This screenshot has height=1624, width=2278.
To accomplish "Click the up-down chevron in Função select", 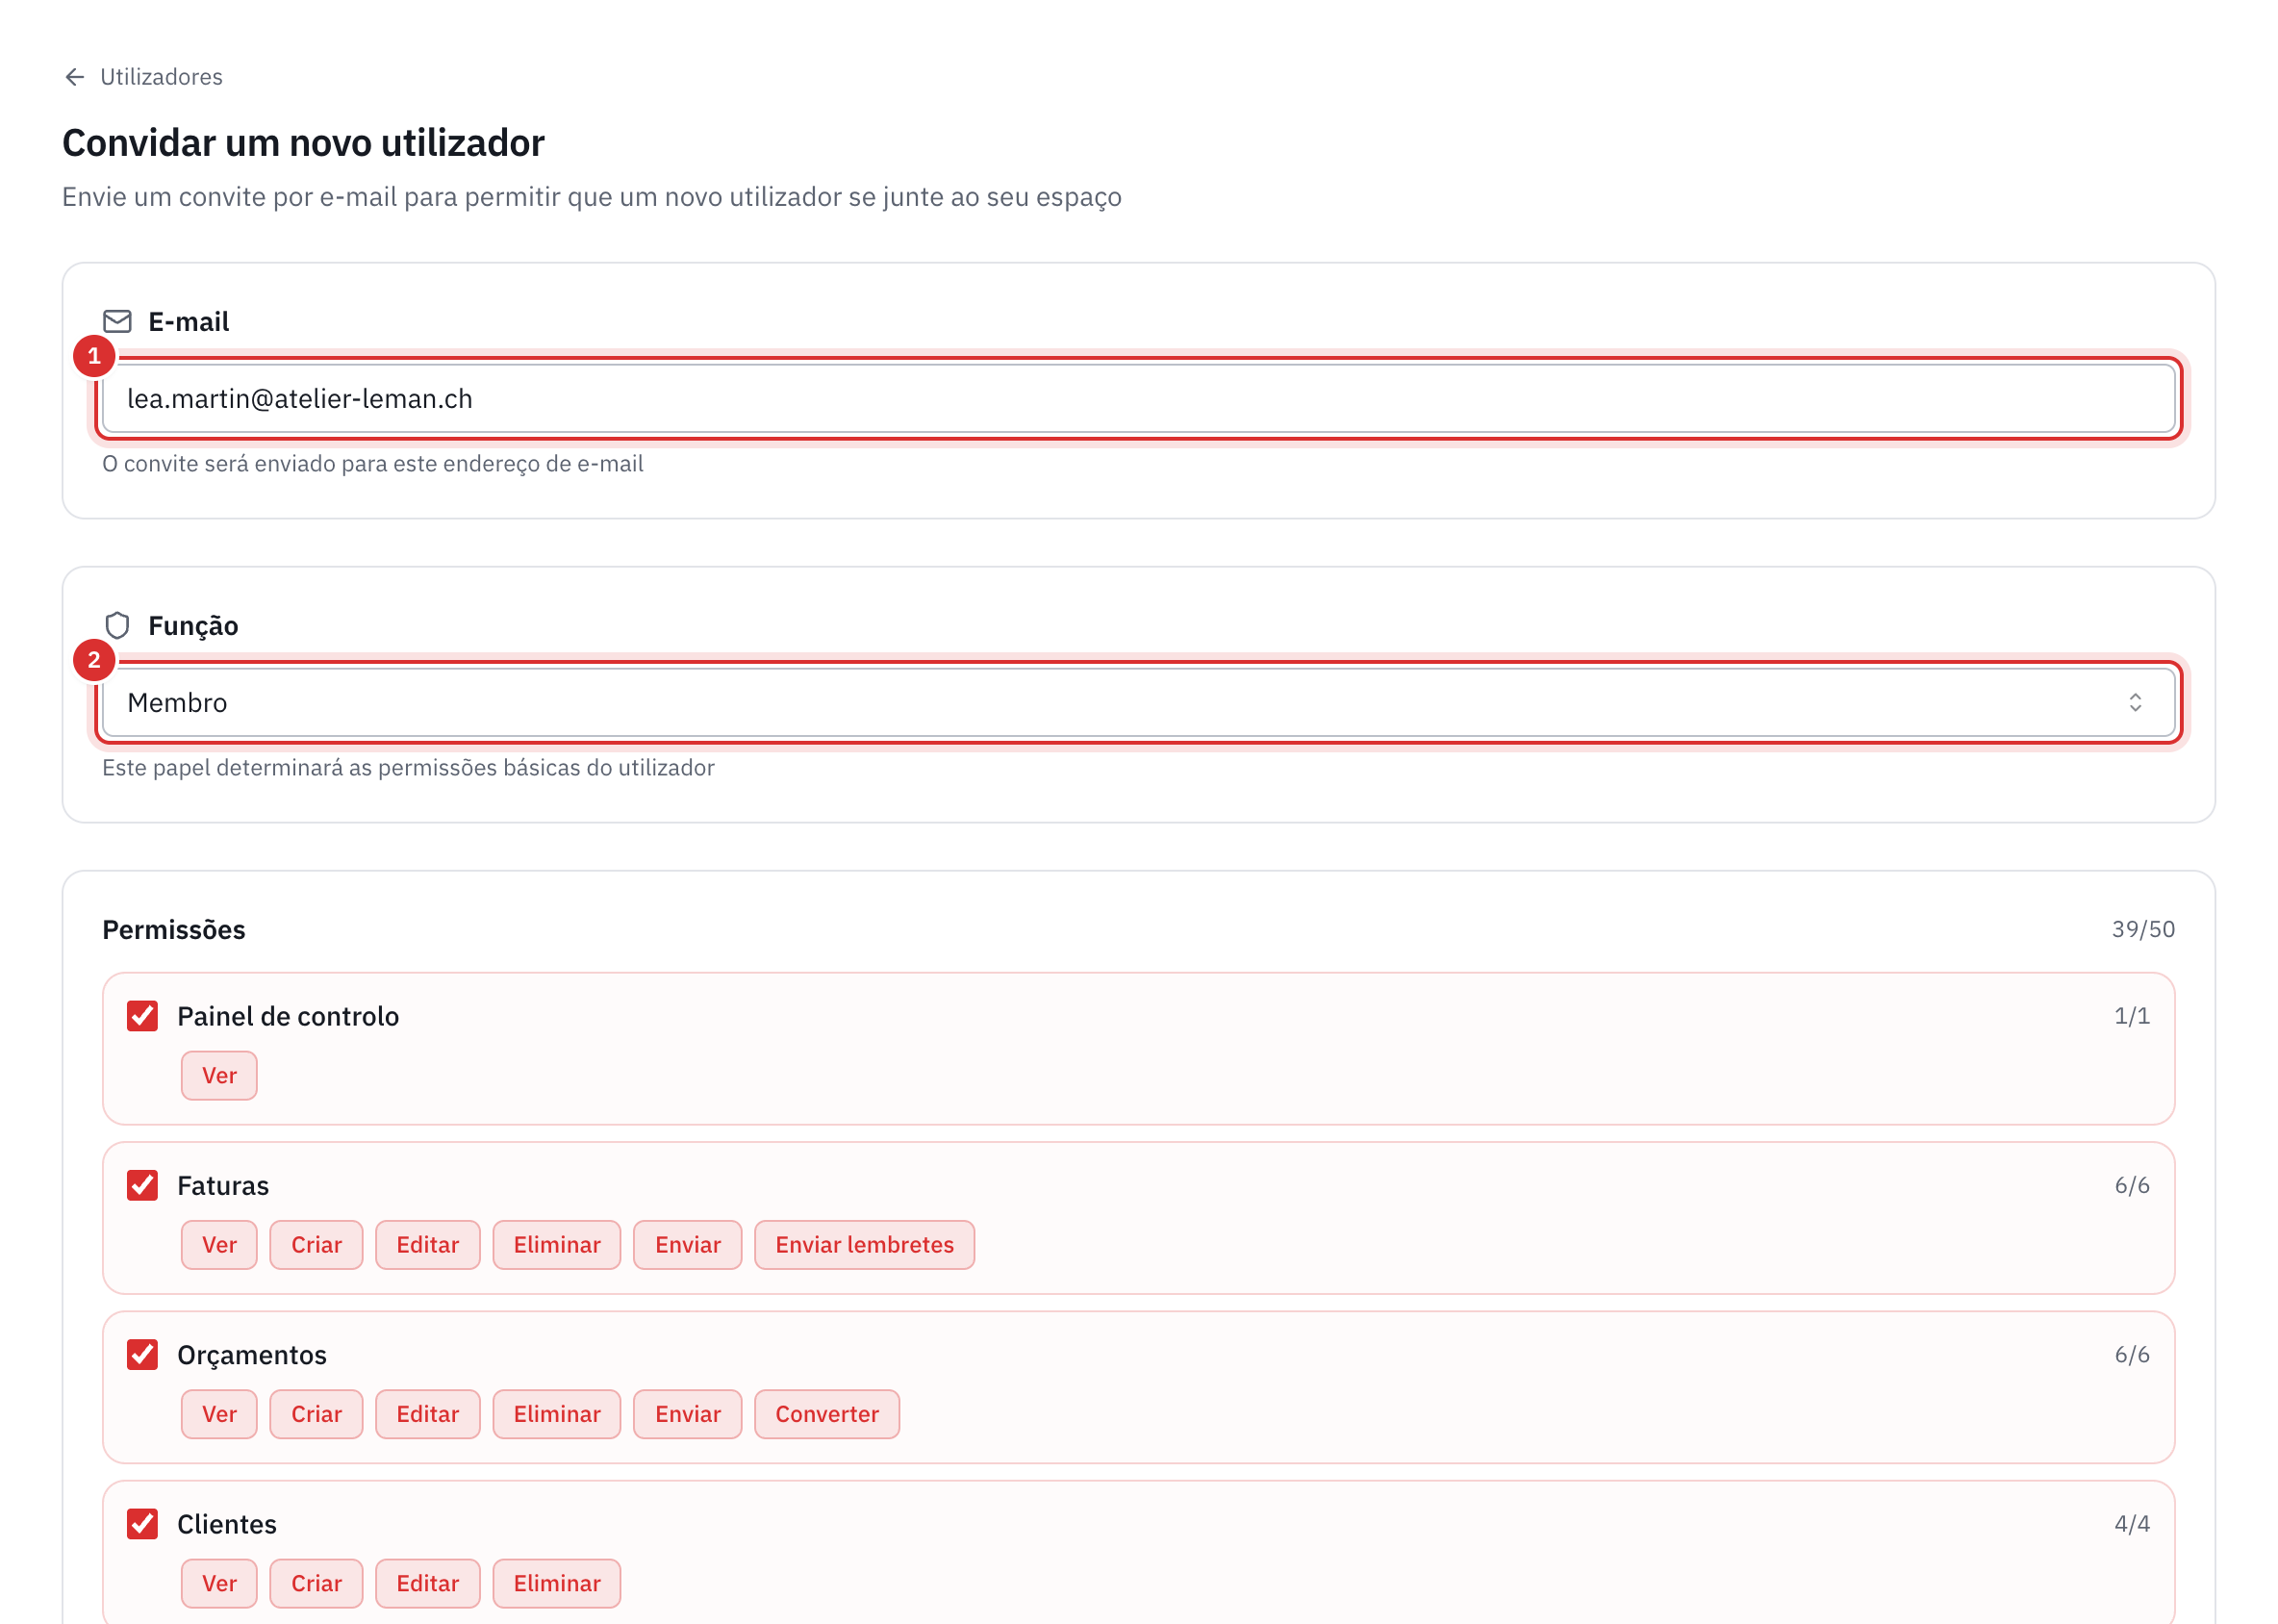I will coord(2134,702).
